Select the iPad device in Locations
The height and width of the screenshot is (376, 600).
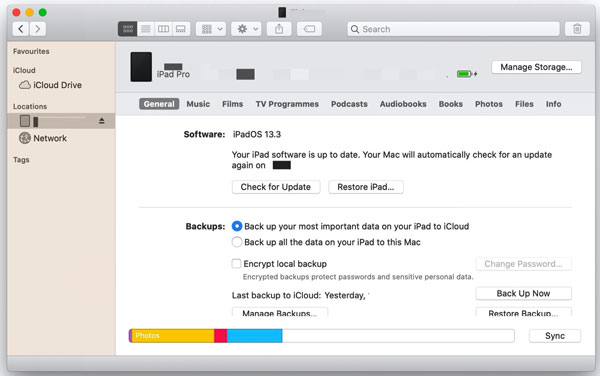pyautogui.click(x=61, y=121)
